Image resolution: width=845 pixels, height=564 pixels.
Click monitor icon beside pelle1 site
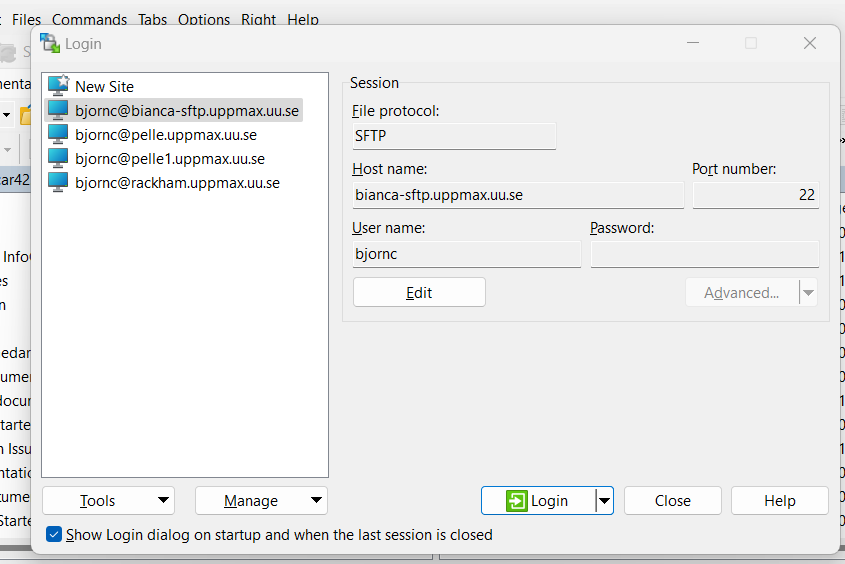pyautogui.click(x=58, y=158)
